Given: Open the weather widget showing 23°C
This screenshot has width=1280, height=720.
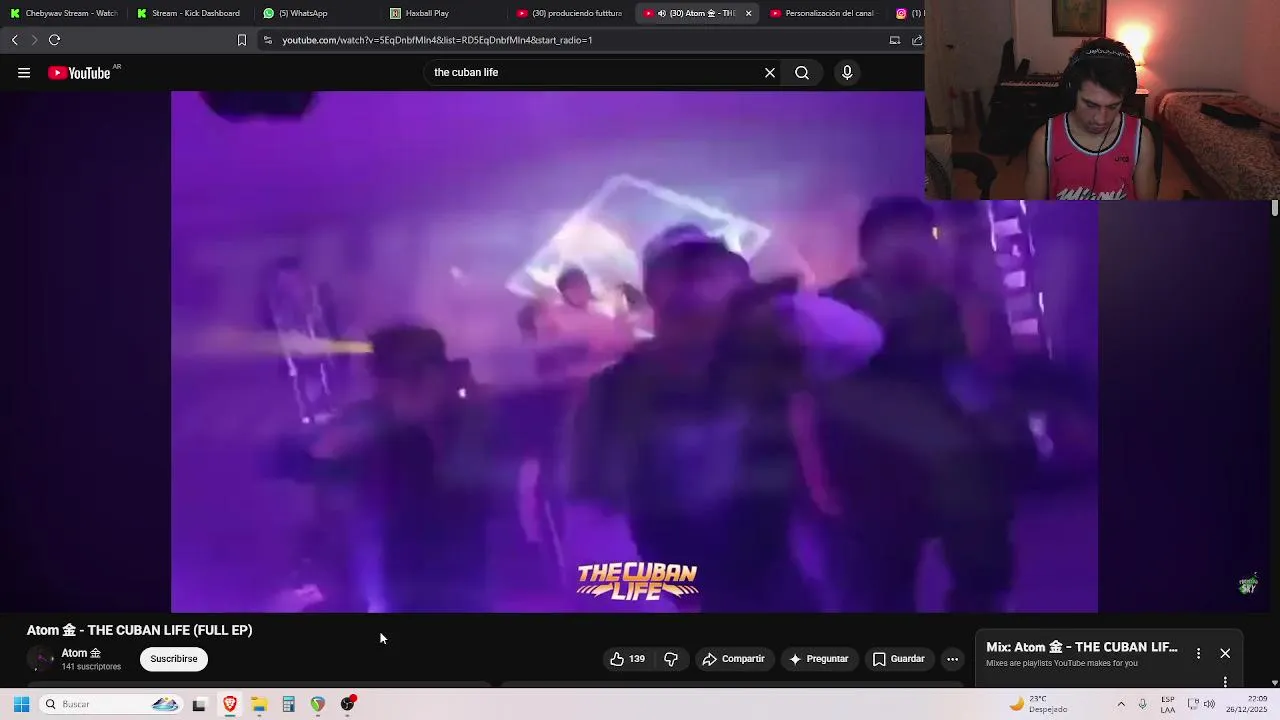Looking at the screenshot, I should [x=1038, y=704].
